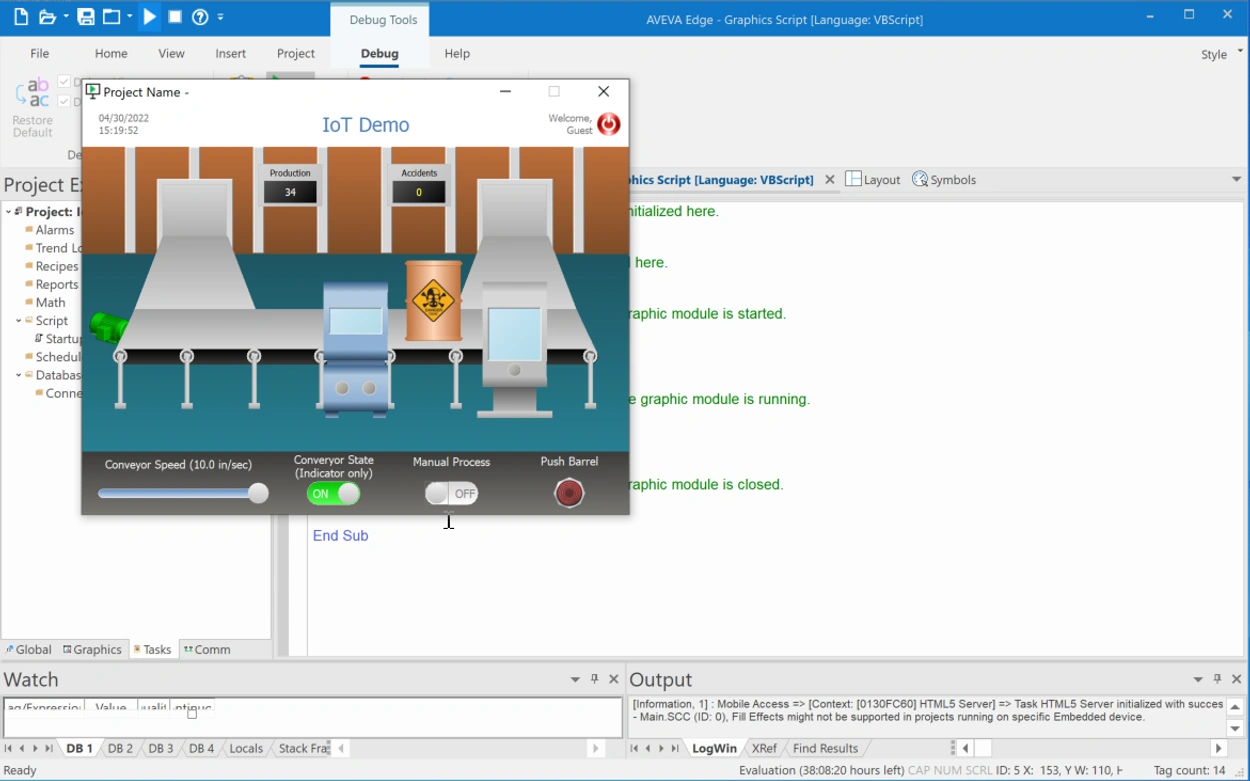Toggle the Conveyor State ON switch
This screenshot has width=1250, height=781.
[x=333, y=493]
